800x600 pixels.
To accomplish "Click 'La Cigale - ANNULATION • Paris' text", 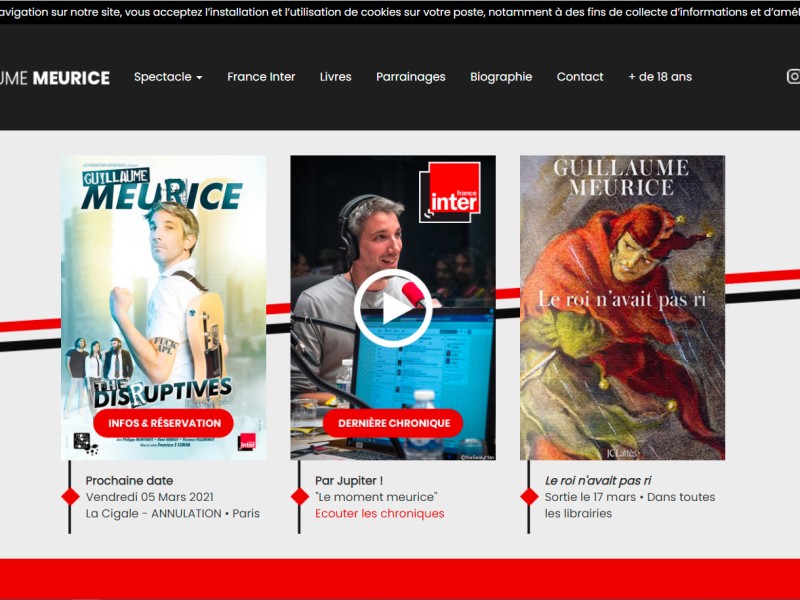I will click(x=172, y=513).
